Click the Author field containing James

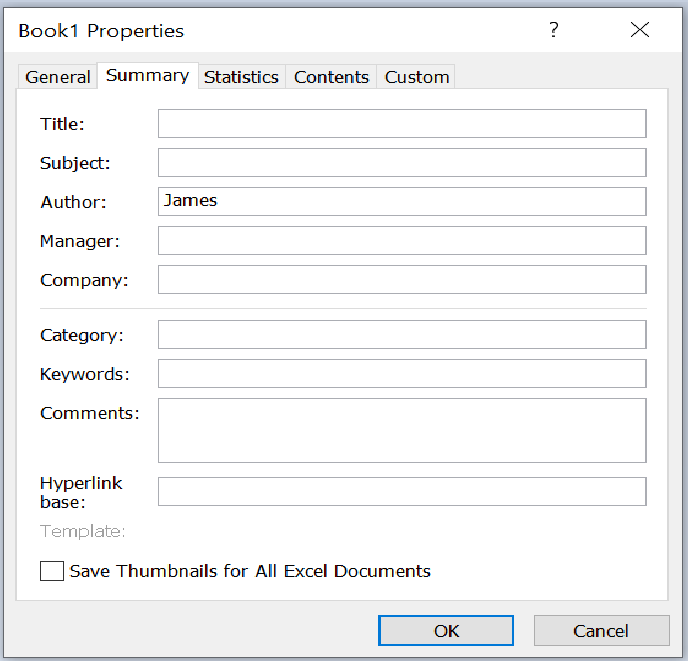[402, 202]
